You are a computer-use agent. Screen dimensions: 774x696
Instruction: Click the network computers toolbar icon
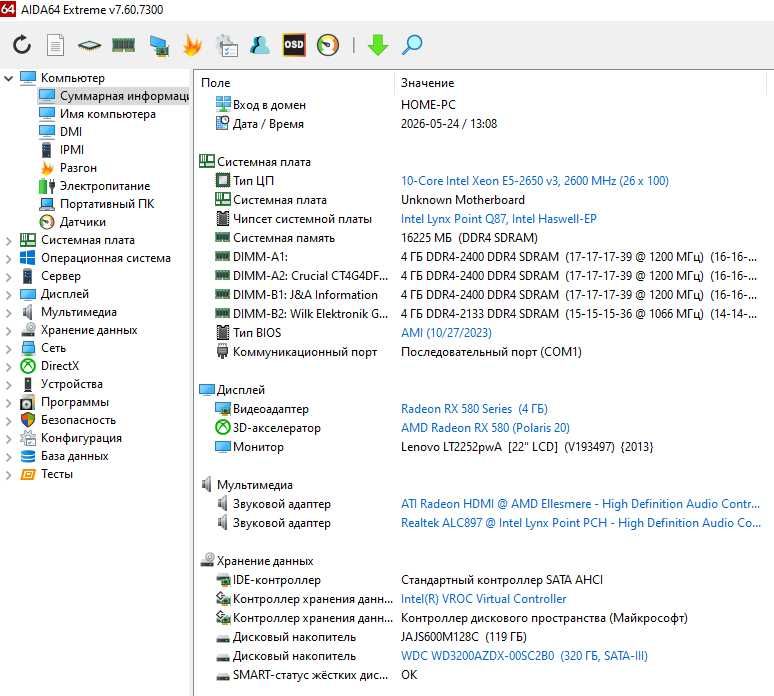[x=159, y=45]
